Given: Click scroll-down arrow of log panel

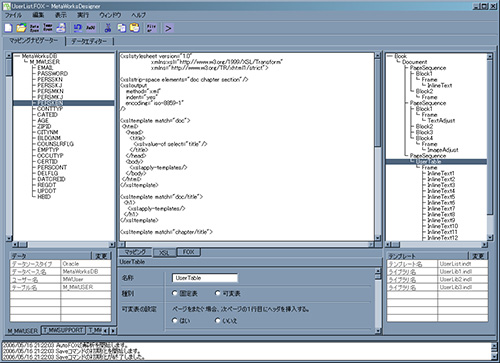Looking at the screenshot, I should pyautogui.click(x=495, y=356).
